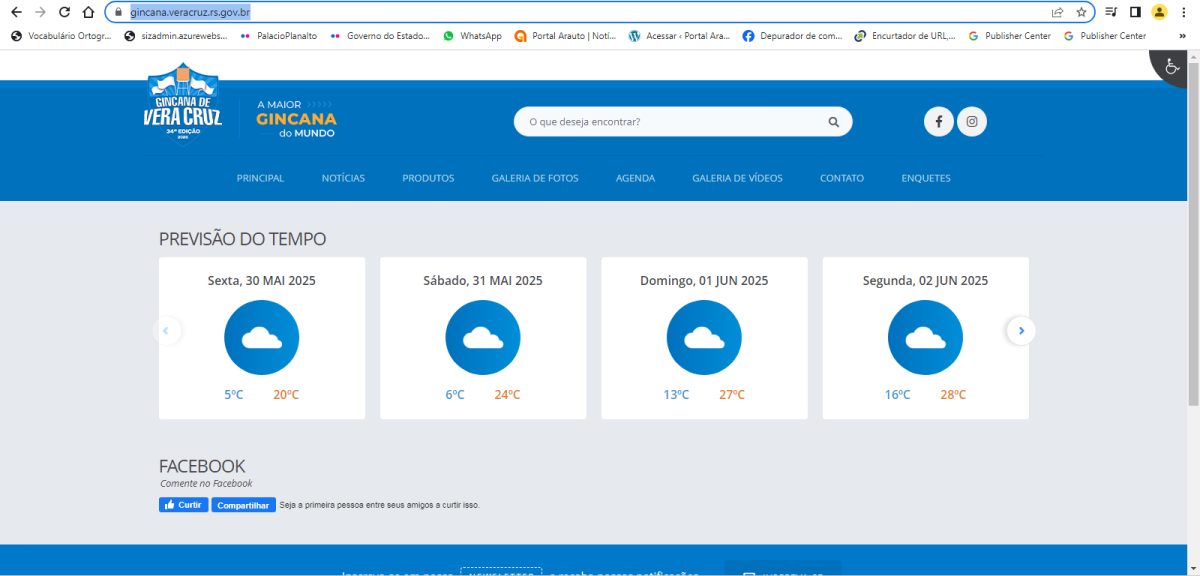Show previous forecast days with left arrow

(x=167, y=330)
